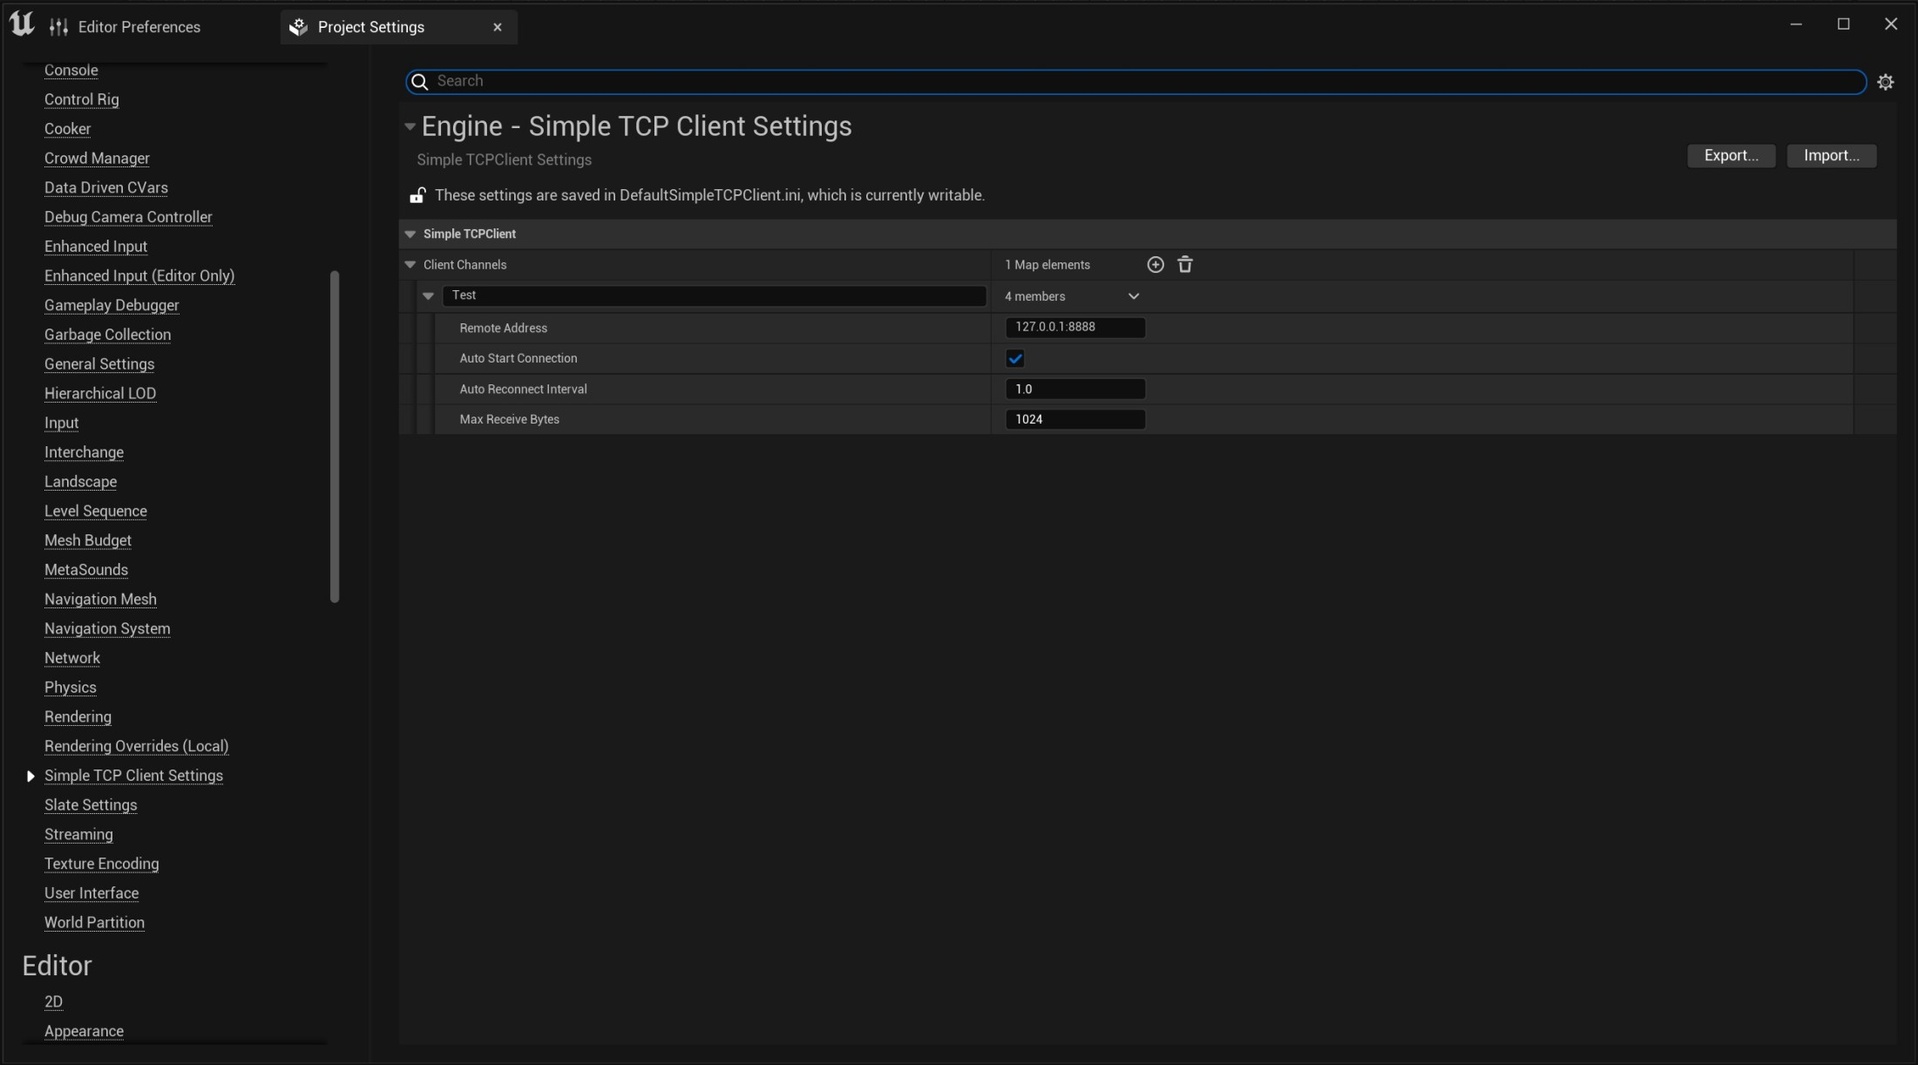This screenshot has width=1918, height=1065.
Task: Open Data Driven CVars section
Action: tap(106, 188)
